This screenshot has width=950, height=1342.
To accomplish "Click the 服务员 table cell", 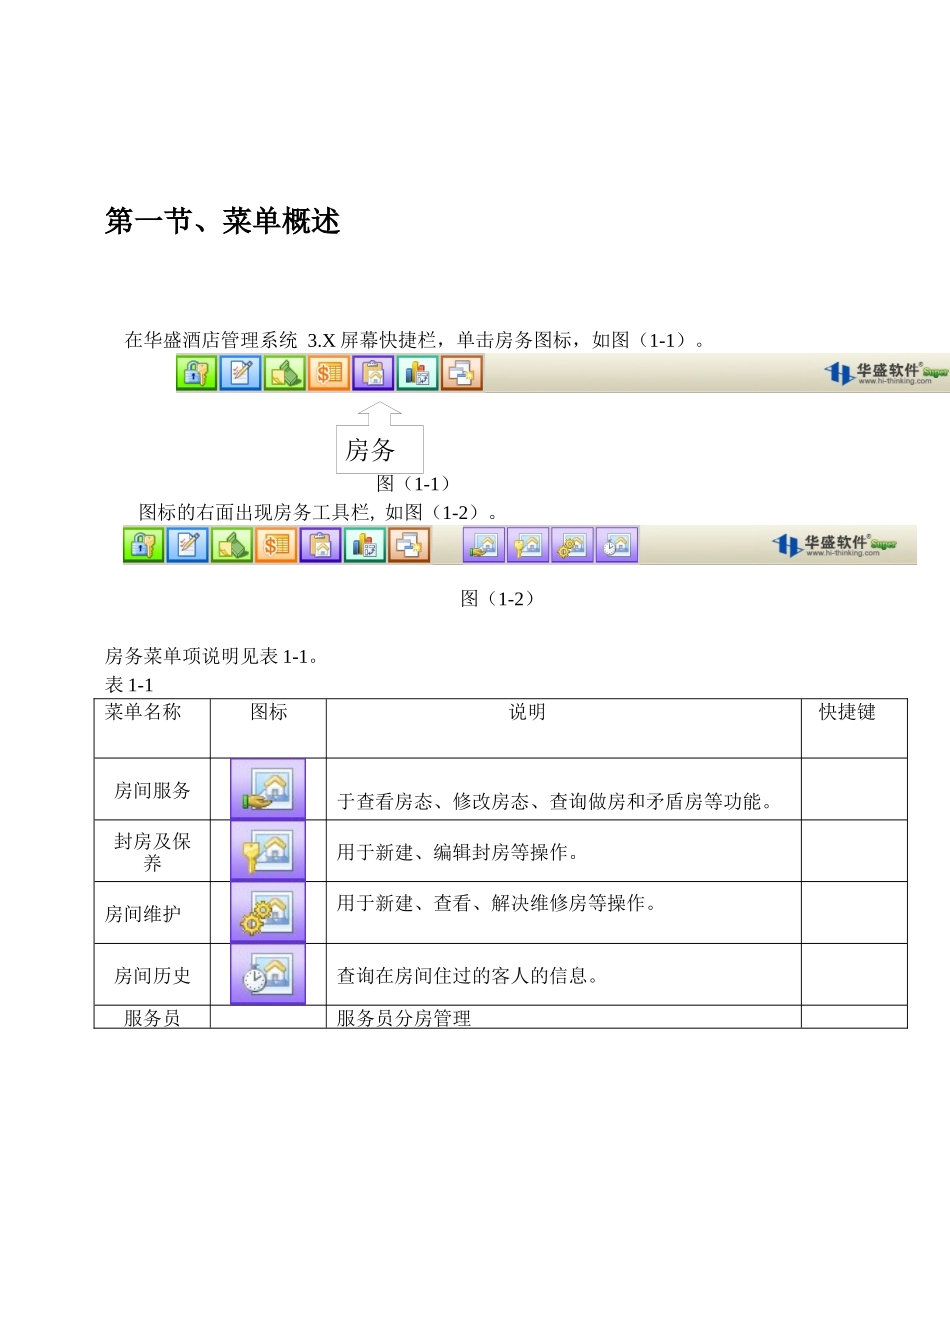I will pyautogui.click(x=152, y=1018).
